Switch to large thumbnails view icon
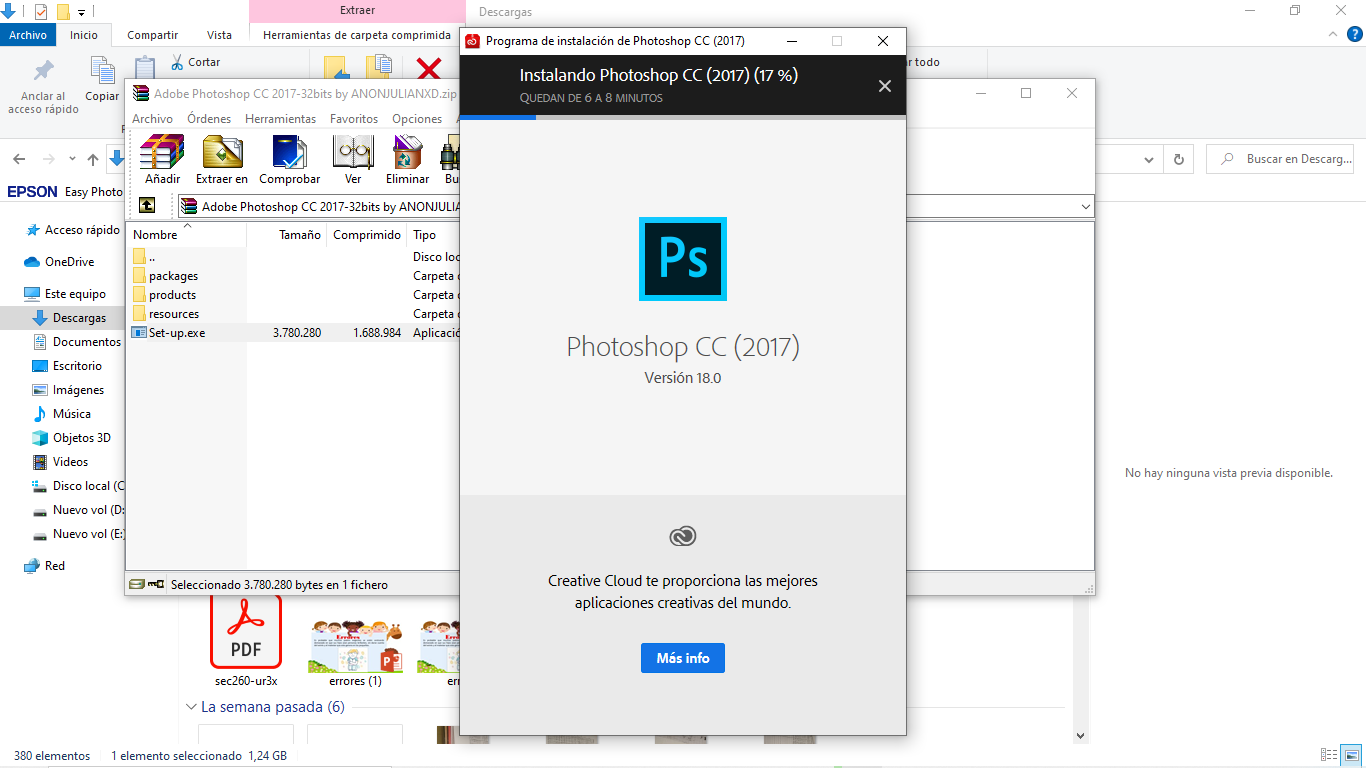The width and height of the screenshot is (1366, 768). [x=1350, y=755]
